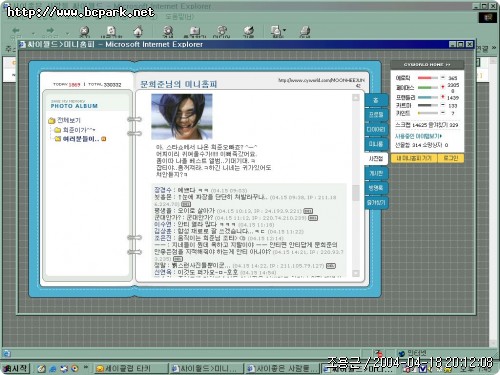Click Internet Explorer quick launch icon
Image resolution: width=500 pixels, height=375 pixels.
coord(52,369)
